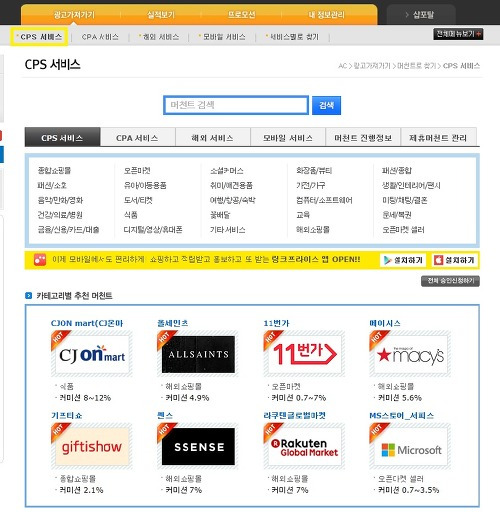Select the 디지털/영상/휴대폰 category link
Screen dimensions: 500x518
click(x=153, y=230)
